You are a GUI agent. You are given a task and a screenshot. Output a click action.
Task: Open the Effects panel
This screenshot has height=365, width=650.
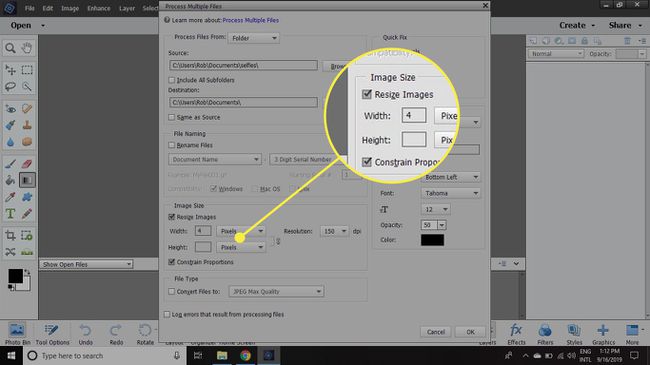pos(516,334)
